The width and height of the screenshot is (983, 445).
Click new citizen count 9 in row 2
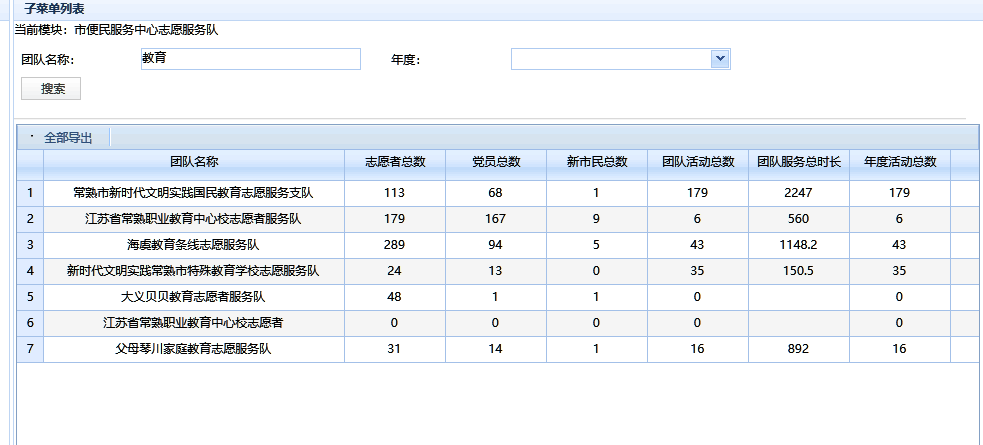click(x=596, y=219)
